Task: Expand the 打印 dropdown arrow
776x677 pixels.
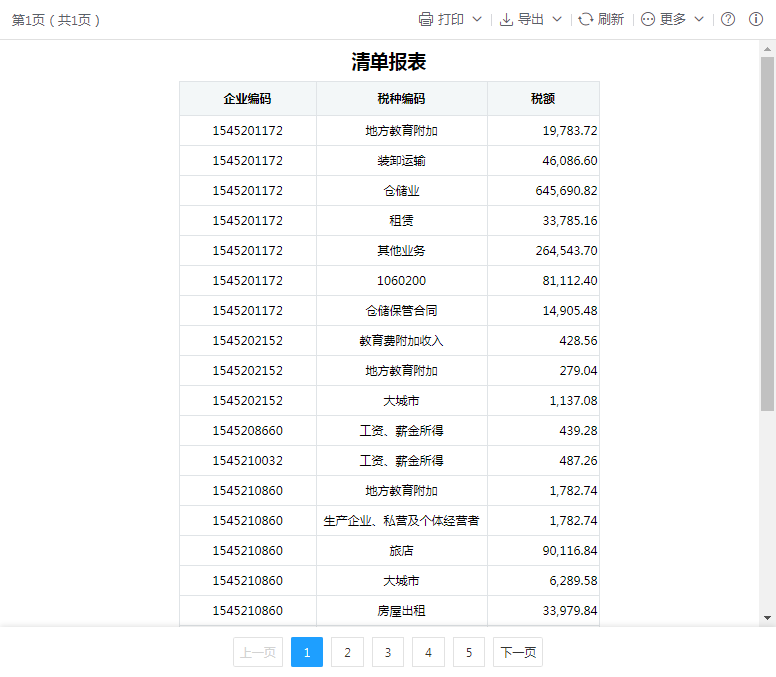Action: (x=477, y=19)
